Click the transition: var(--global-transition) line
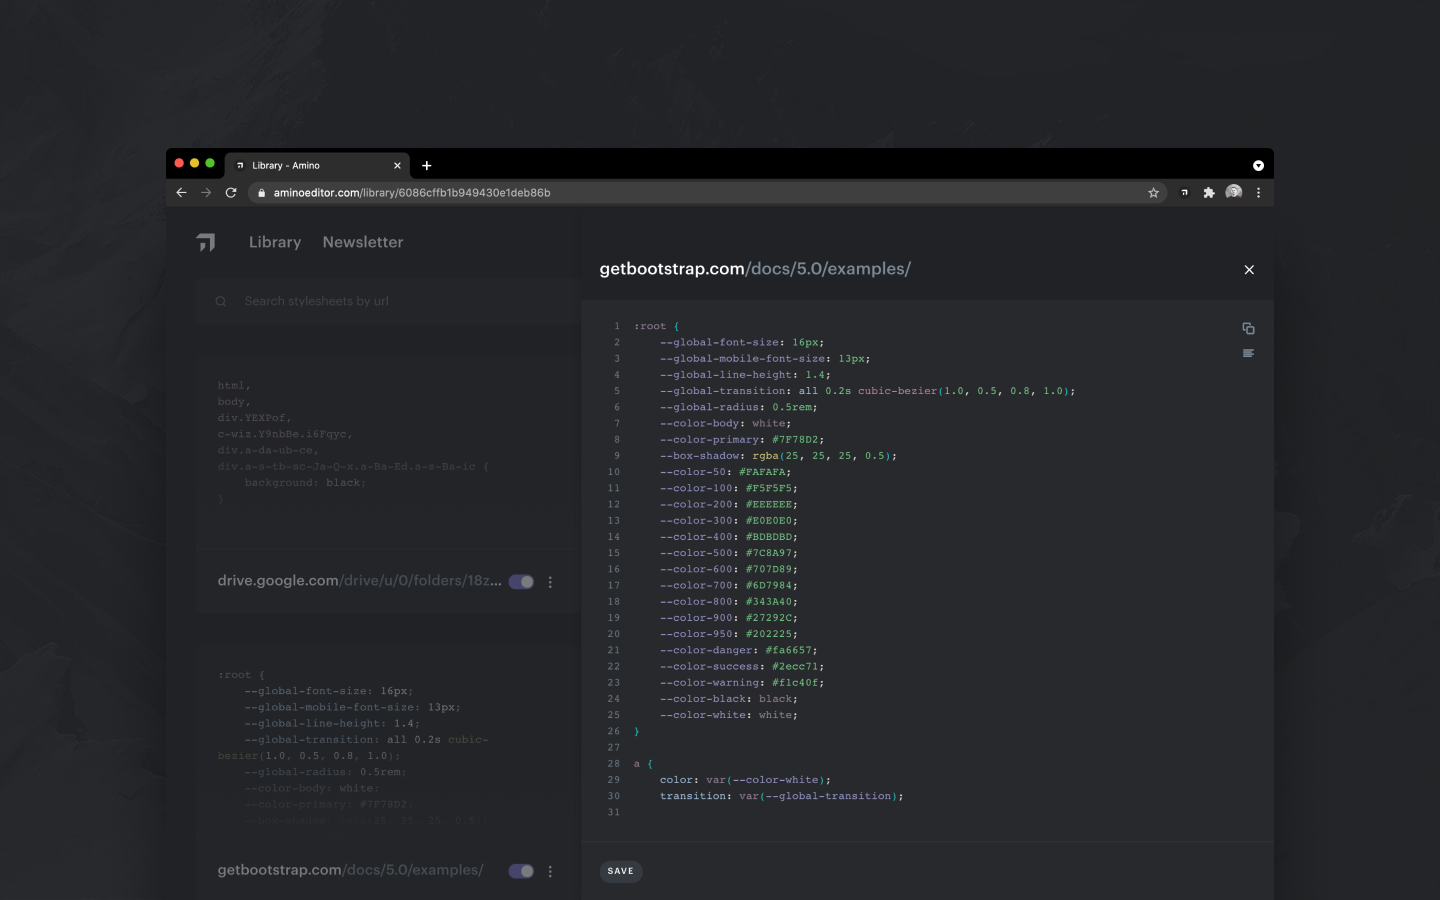The image size is (1440, 900). (781, 796)
